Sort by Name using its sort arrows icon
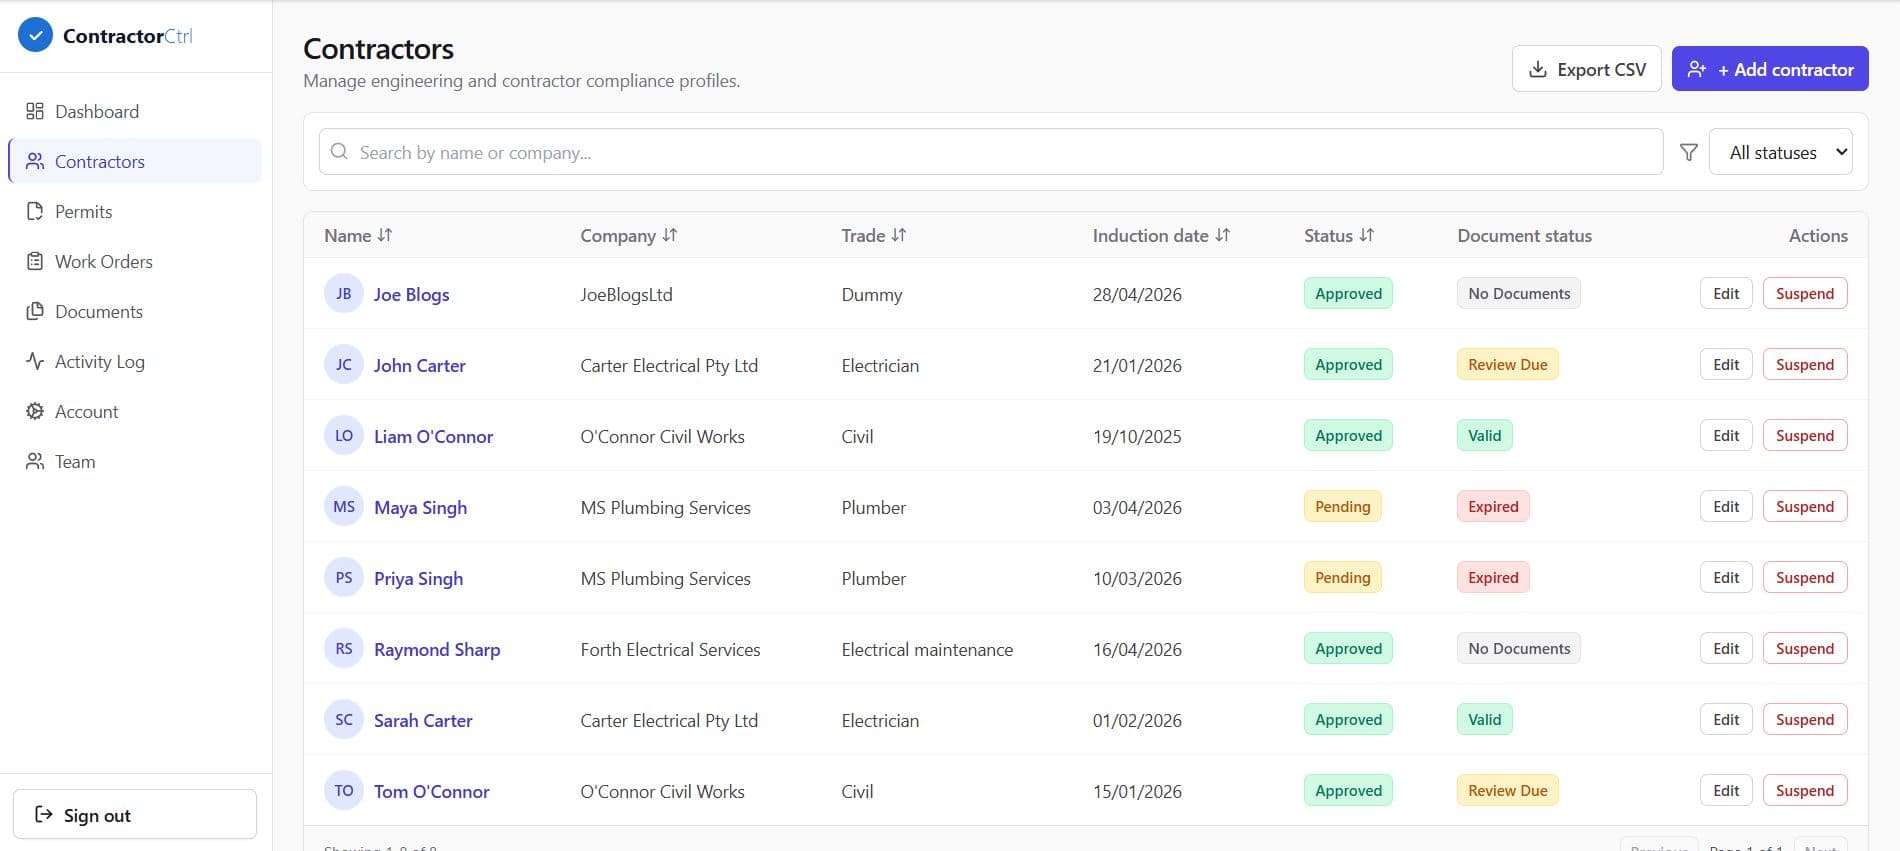The height and width of the screenshot is (851, 1900). (385, 235)
